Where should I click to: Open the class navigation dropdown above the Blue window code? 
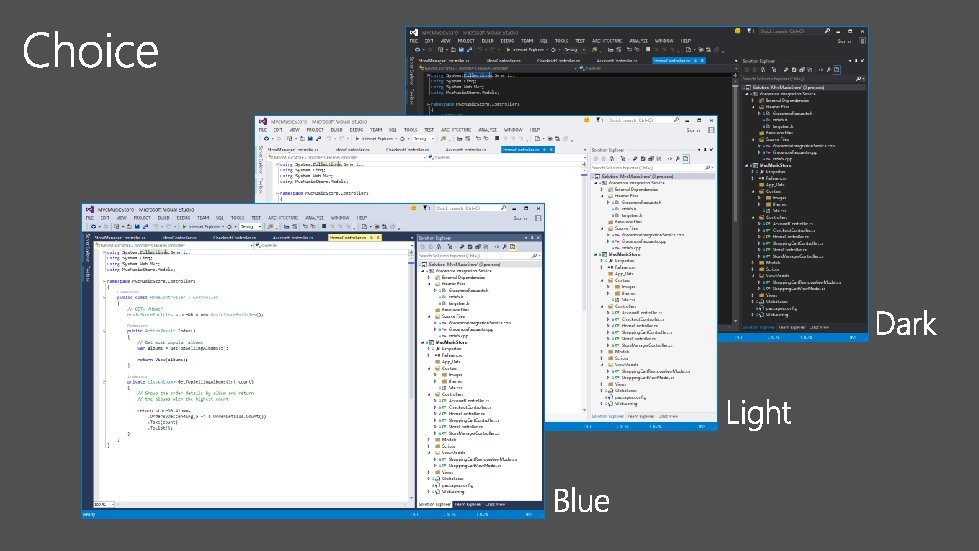point(174,245)
